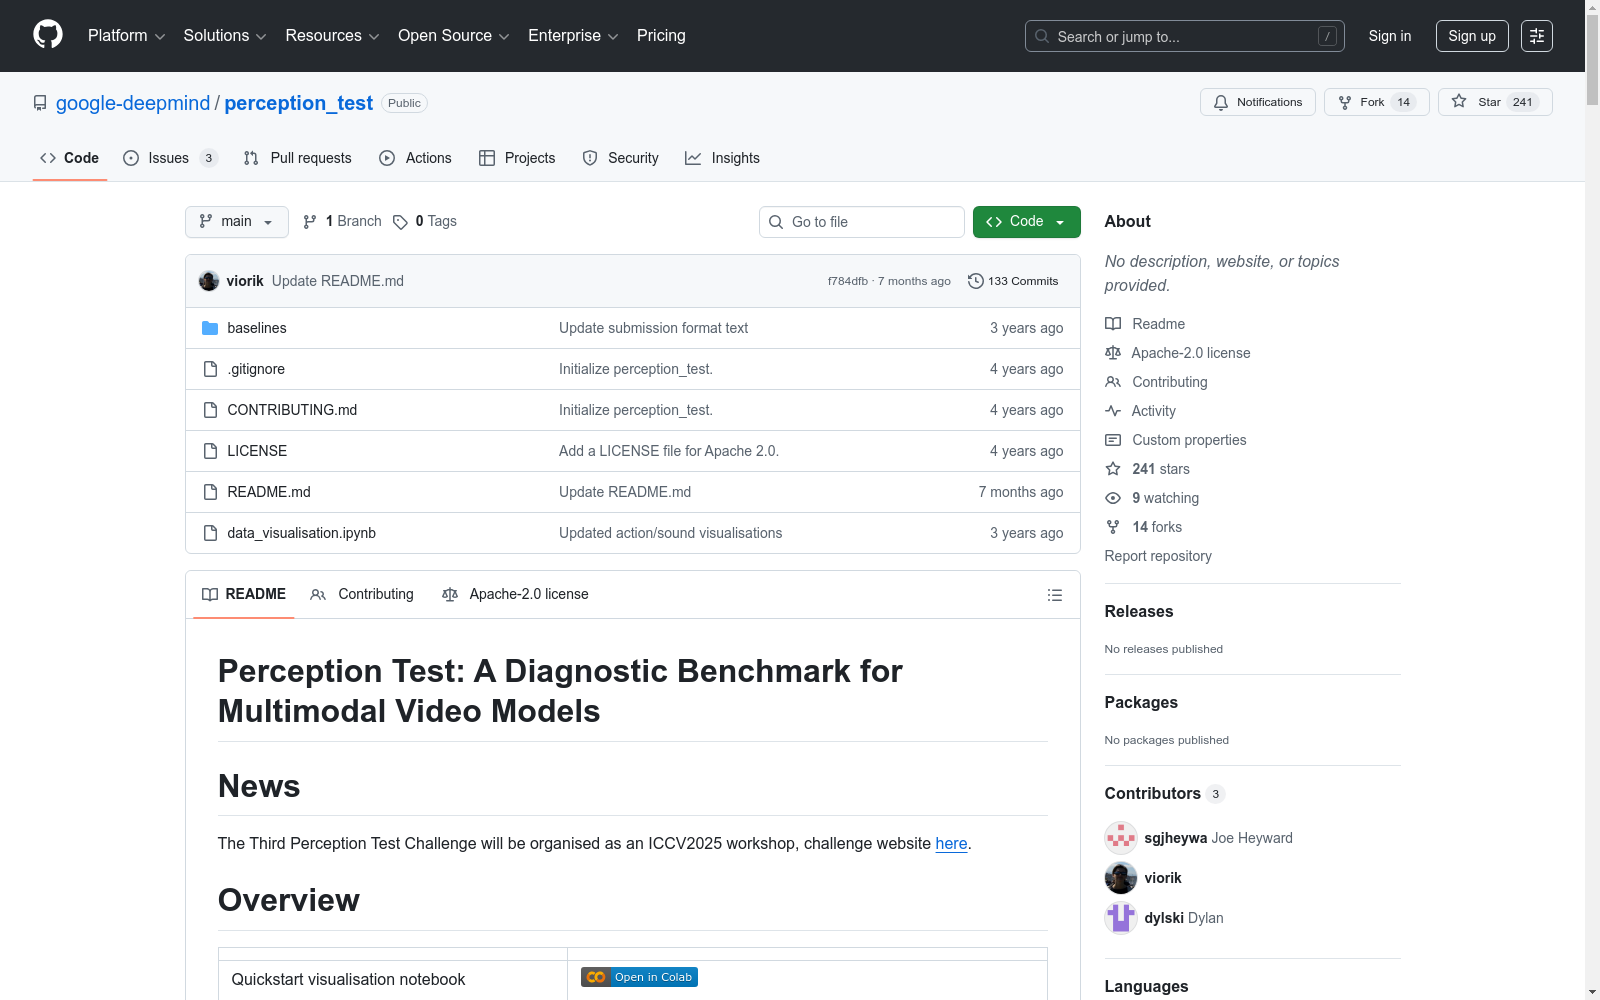This screenshot has height=1000, width=1600.
Task: Open the Security tab
Action: [620, 158]
